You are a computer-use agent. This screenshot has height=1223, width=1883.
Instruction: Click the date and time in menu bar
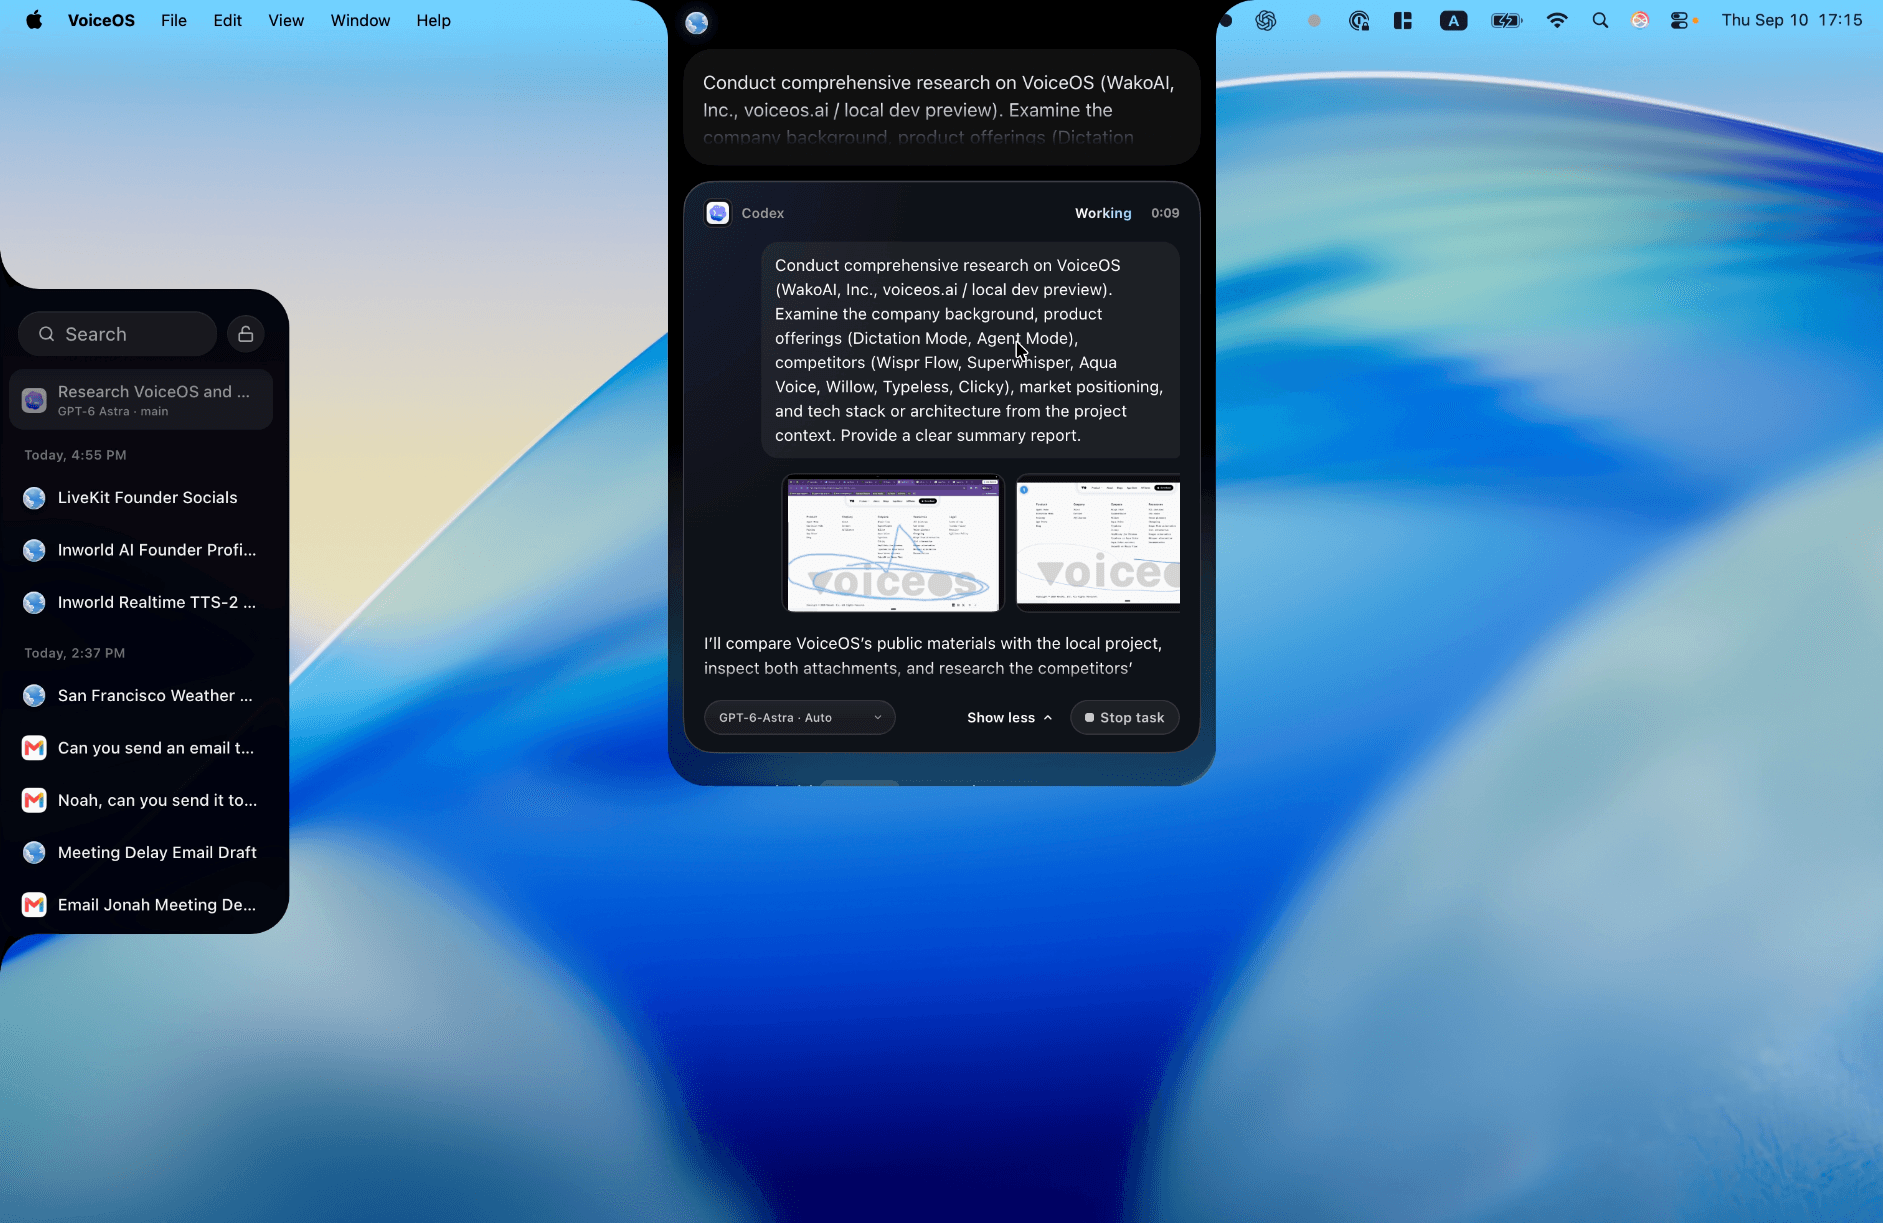tap(1791, 20)
